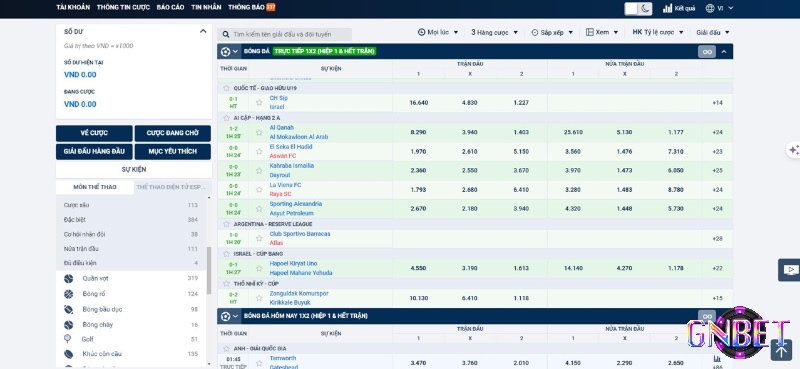Select Quần vợt tennis in sports list
This screenshot has height=369, width=800.
(131, 279)
